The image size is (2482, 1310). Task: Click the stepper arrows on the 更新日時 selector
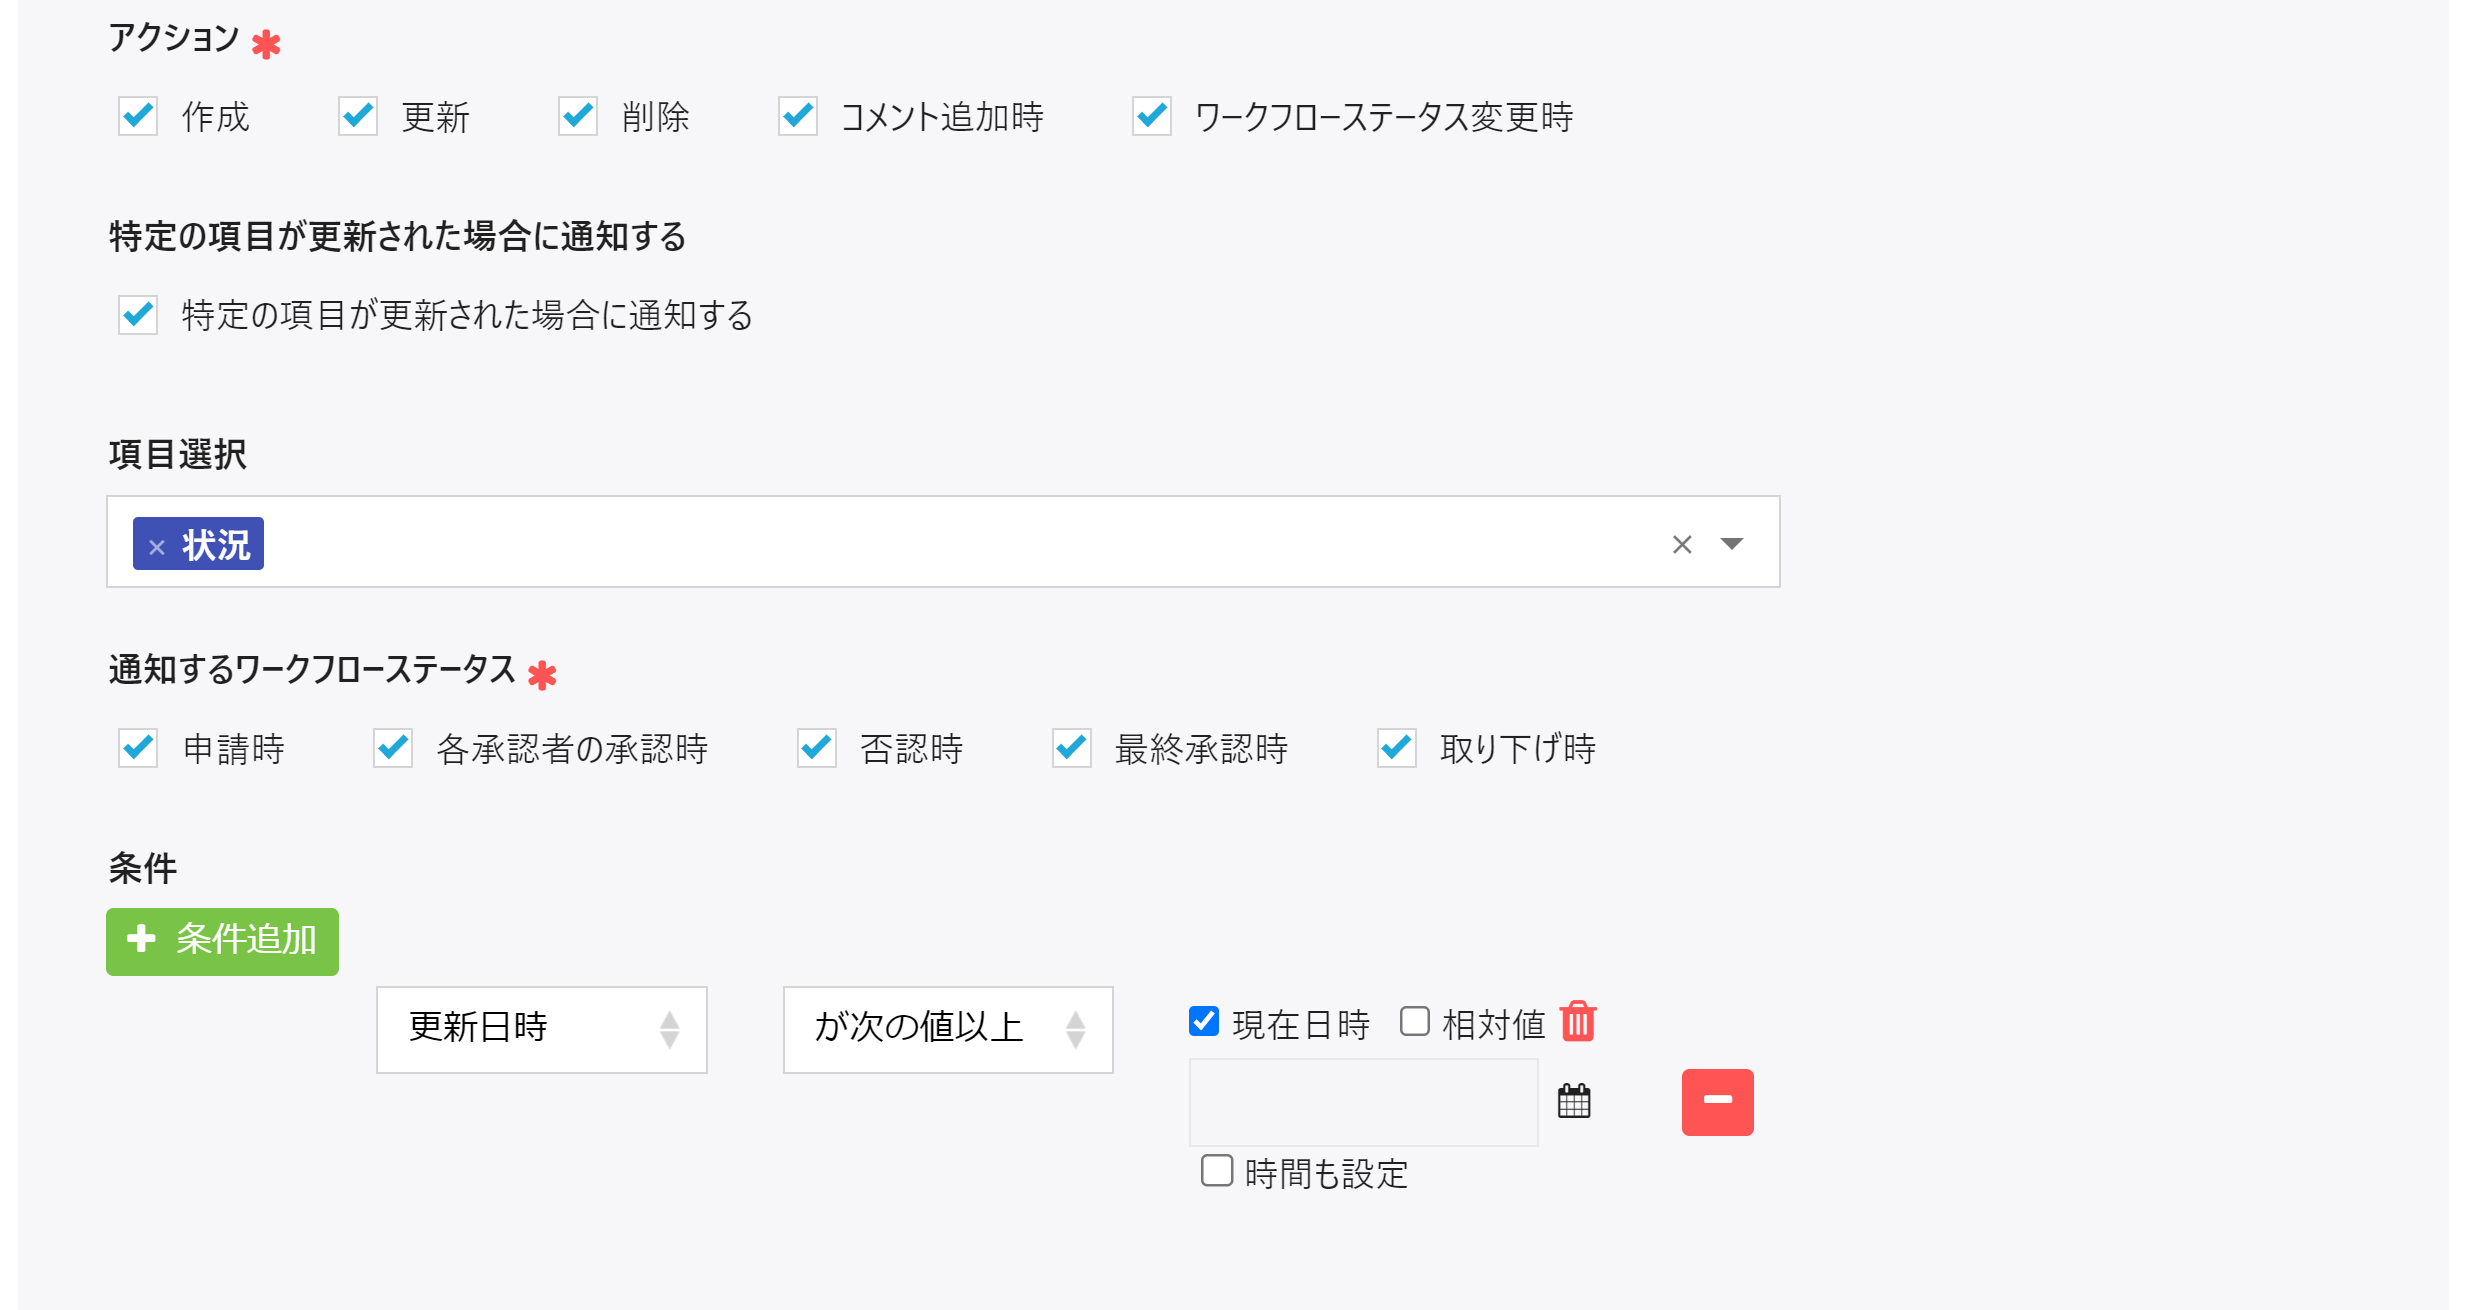pyautogui.click(x=670, y=1030)
